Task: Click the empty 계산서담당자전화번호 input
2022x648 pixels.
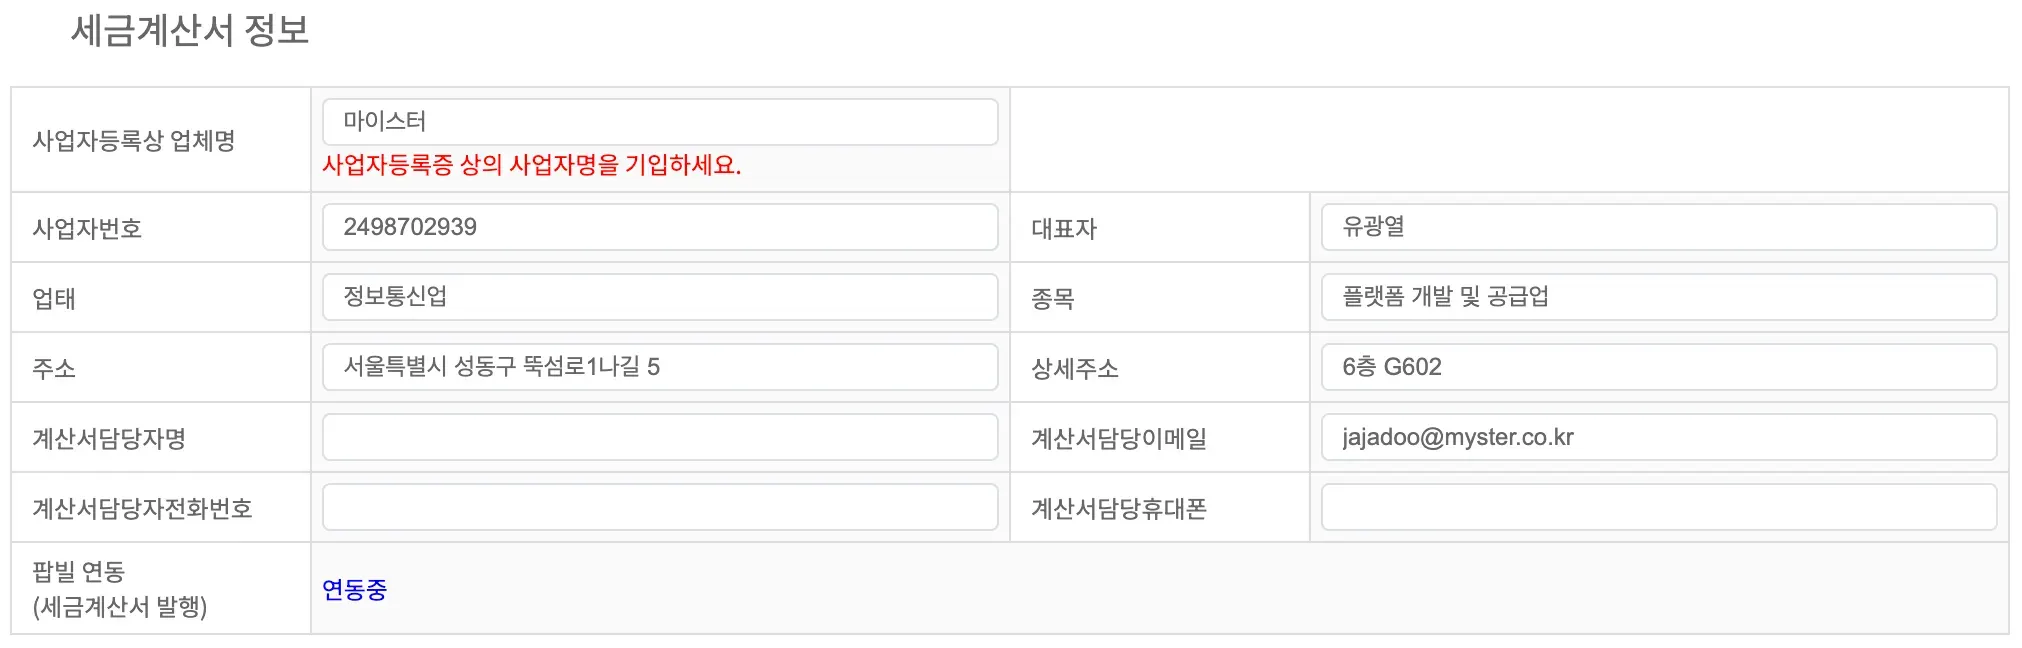Action: [x=660, y=508]
